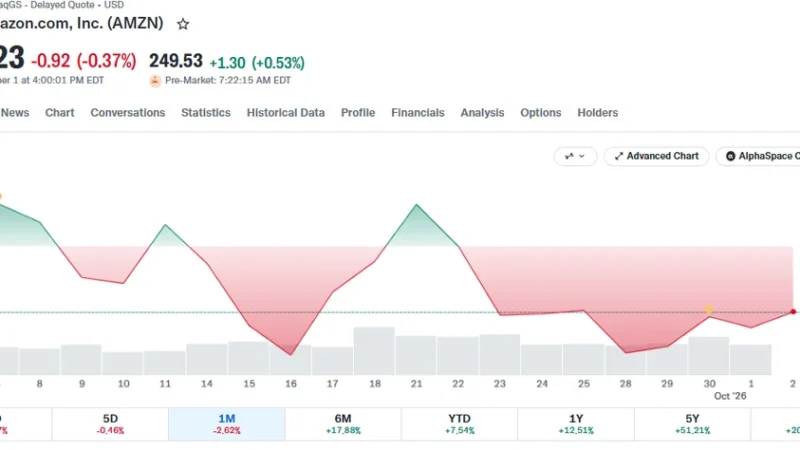Click the chart low point above date 16
The height and width of the screenshot is (450, 800).
(291, 354)
